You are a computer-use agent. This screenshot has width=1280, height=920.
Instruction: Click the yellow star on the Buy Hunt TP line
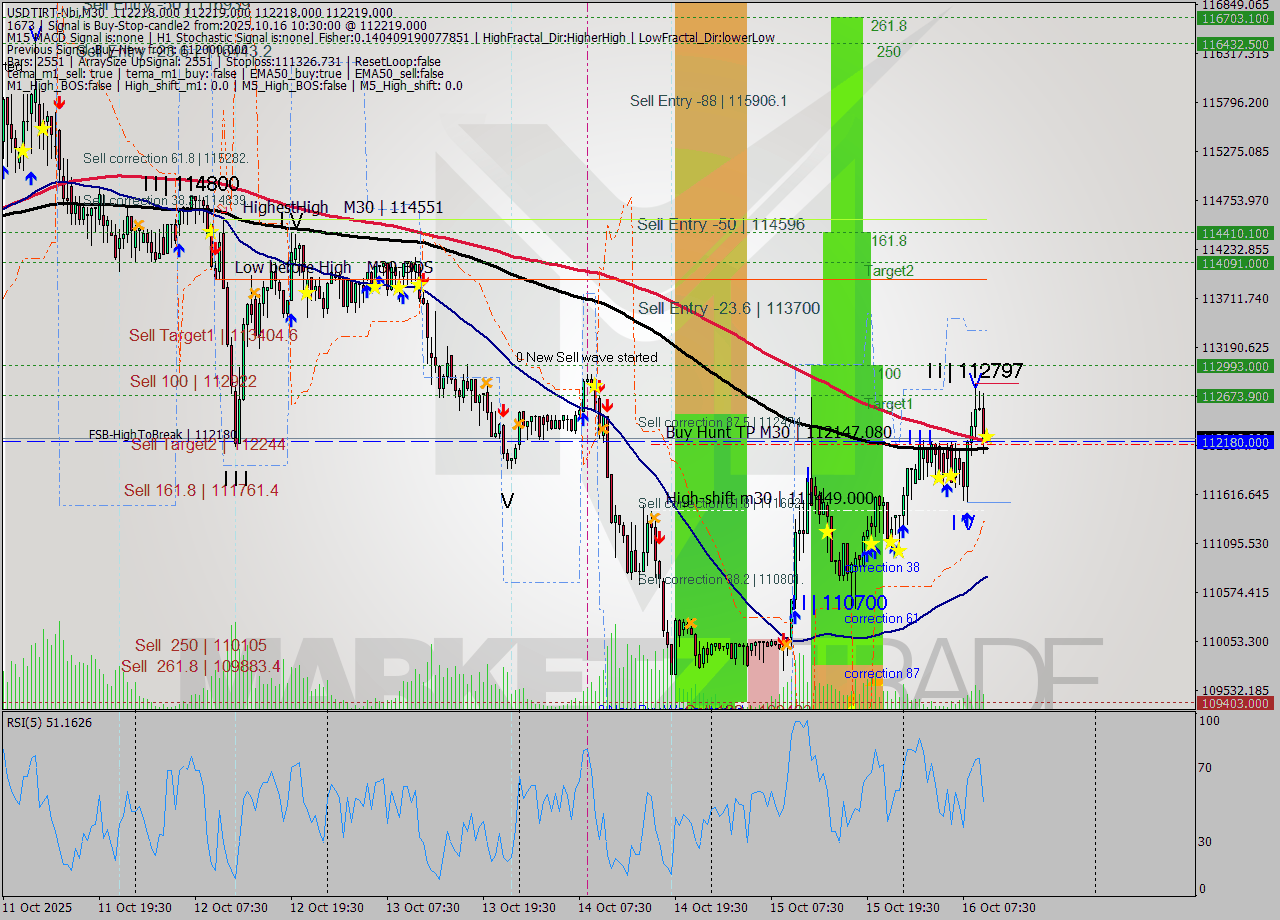[985, 438]
